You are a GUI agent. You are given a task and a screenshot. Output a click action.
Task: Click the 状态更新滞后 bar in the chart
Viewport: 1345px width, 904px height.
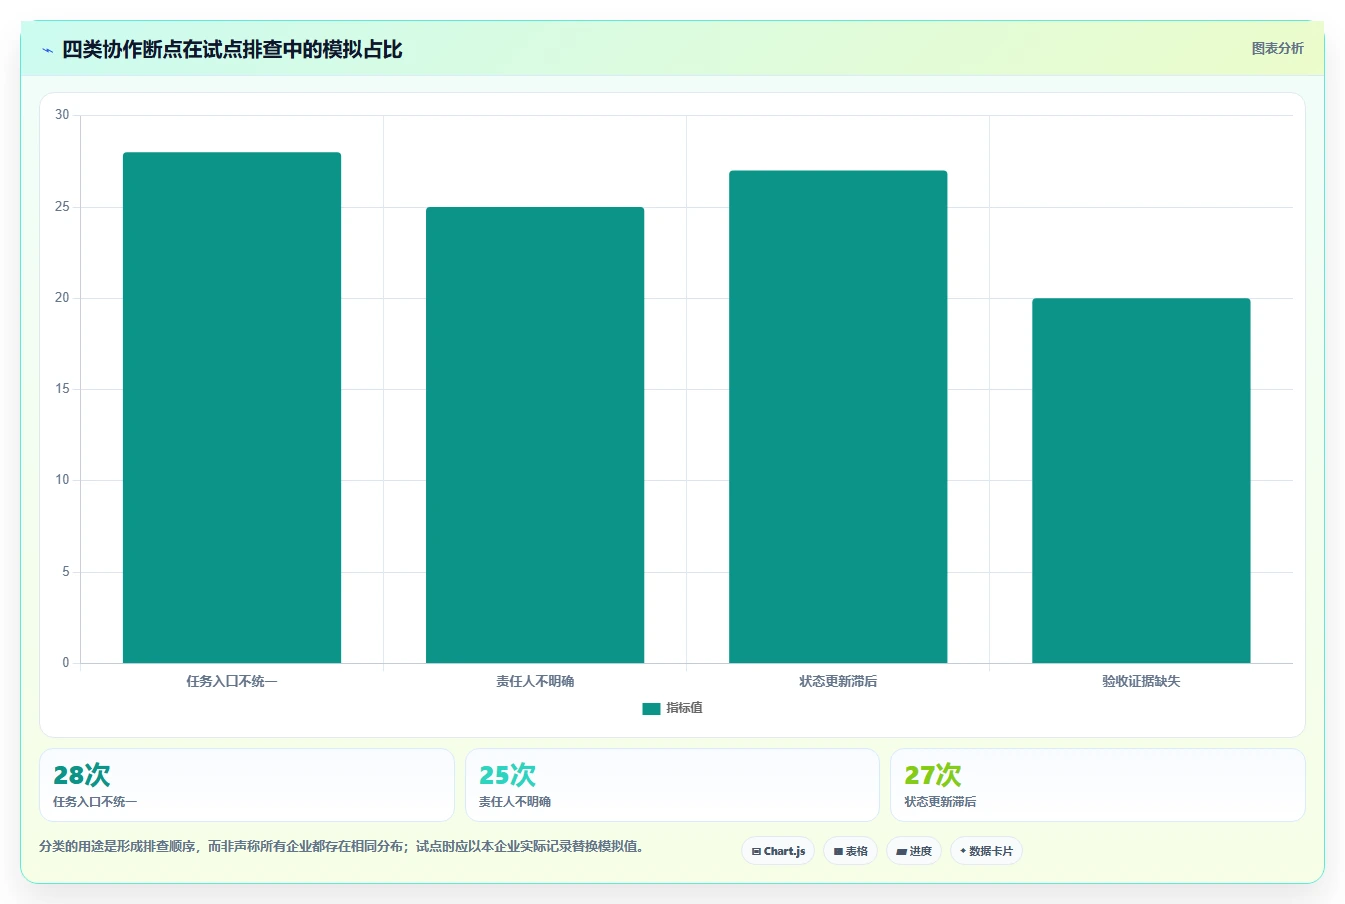(838, 417)
